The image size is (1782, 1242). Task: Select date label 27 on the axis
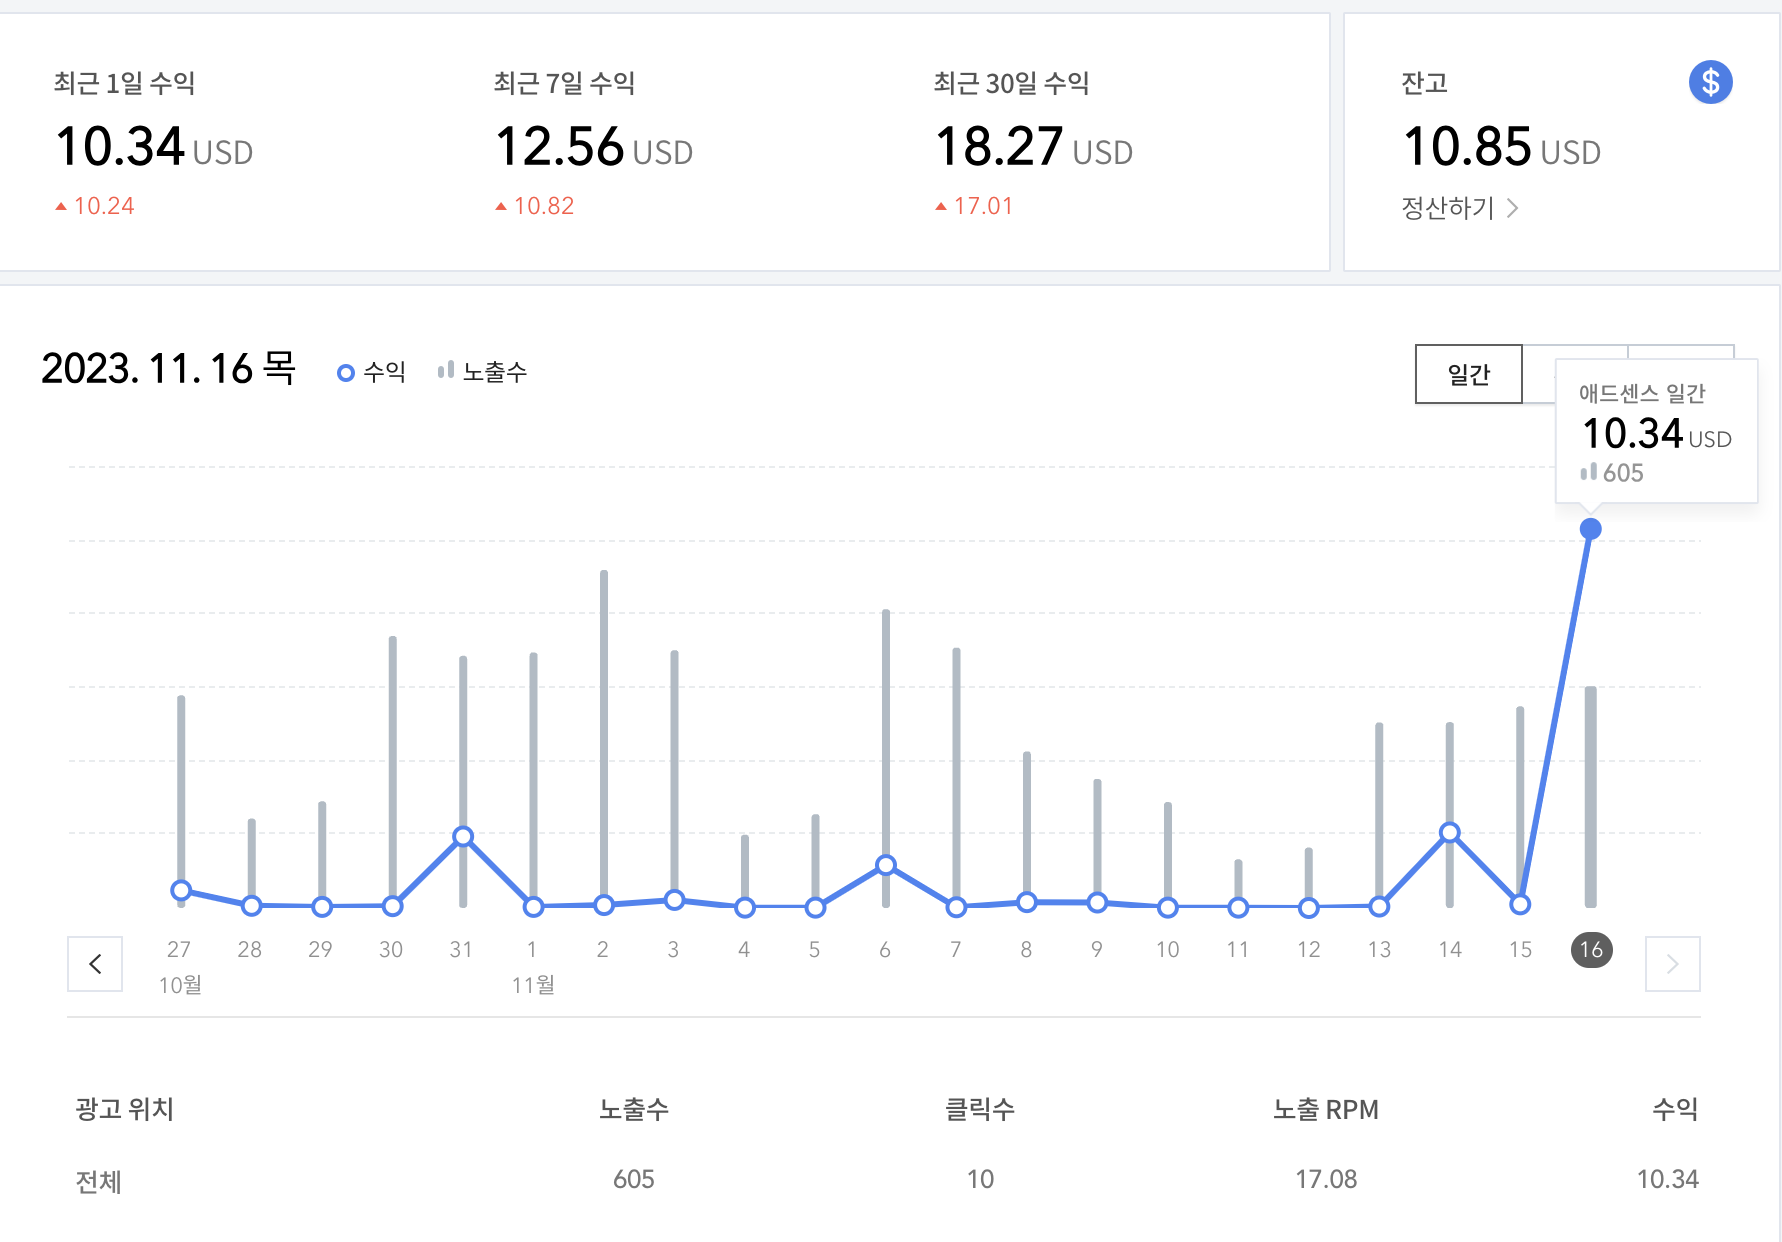pos(179,949)
